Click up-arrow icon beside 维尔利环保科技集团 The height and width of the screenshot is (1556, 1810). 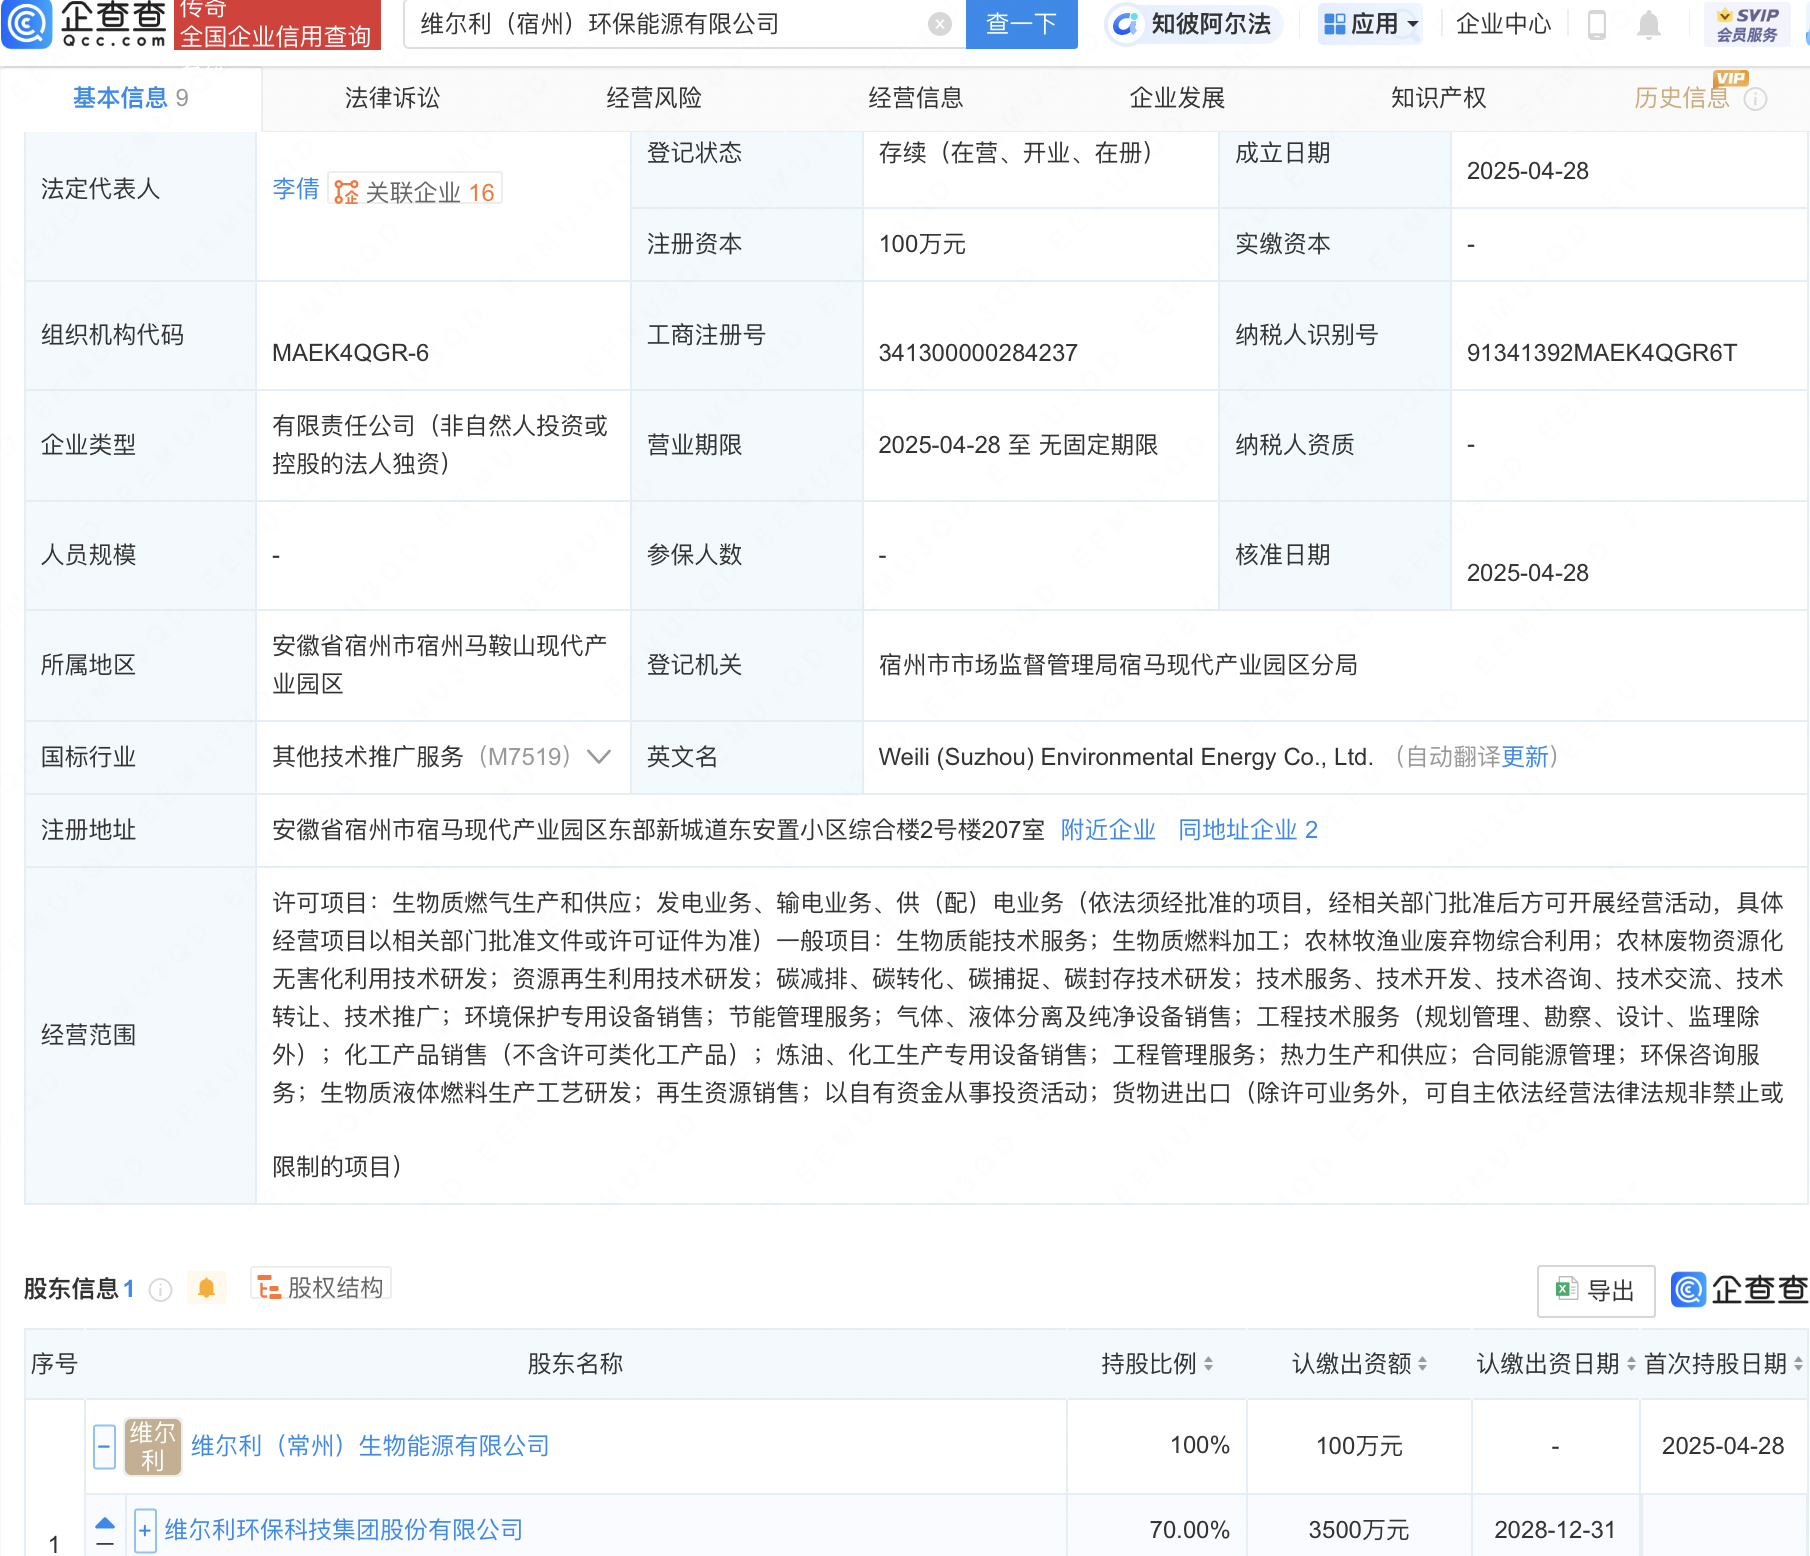[x=105, y=1523]
